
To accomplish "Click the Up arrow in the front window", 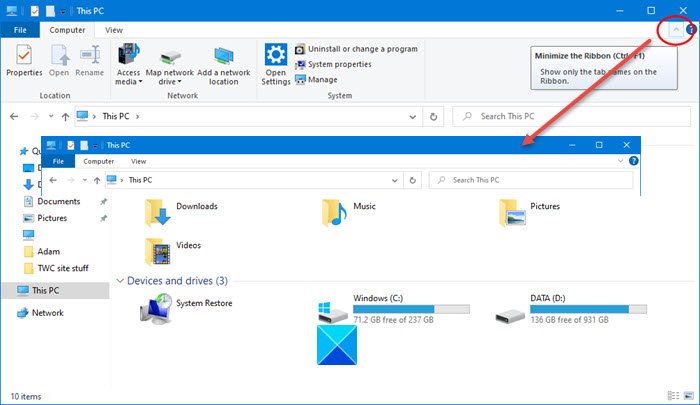I will [97, 180].
